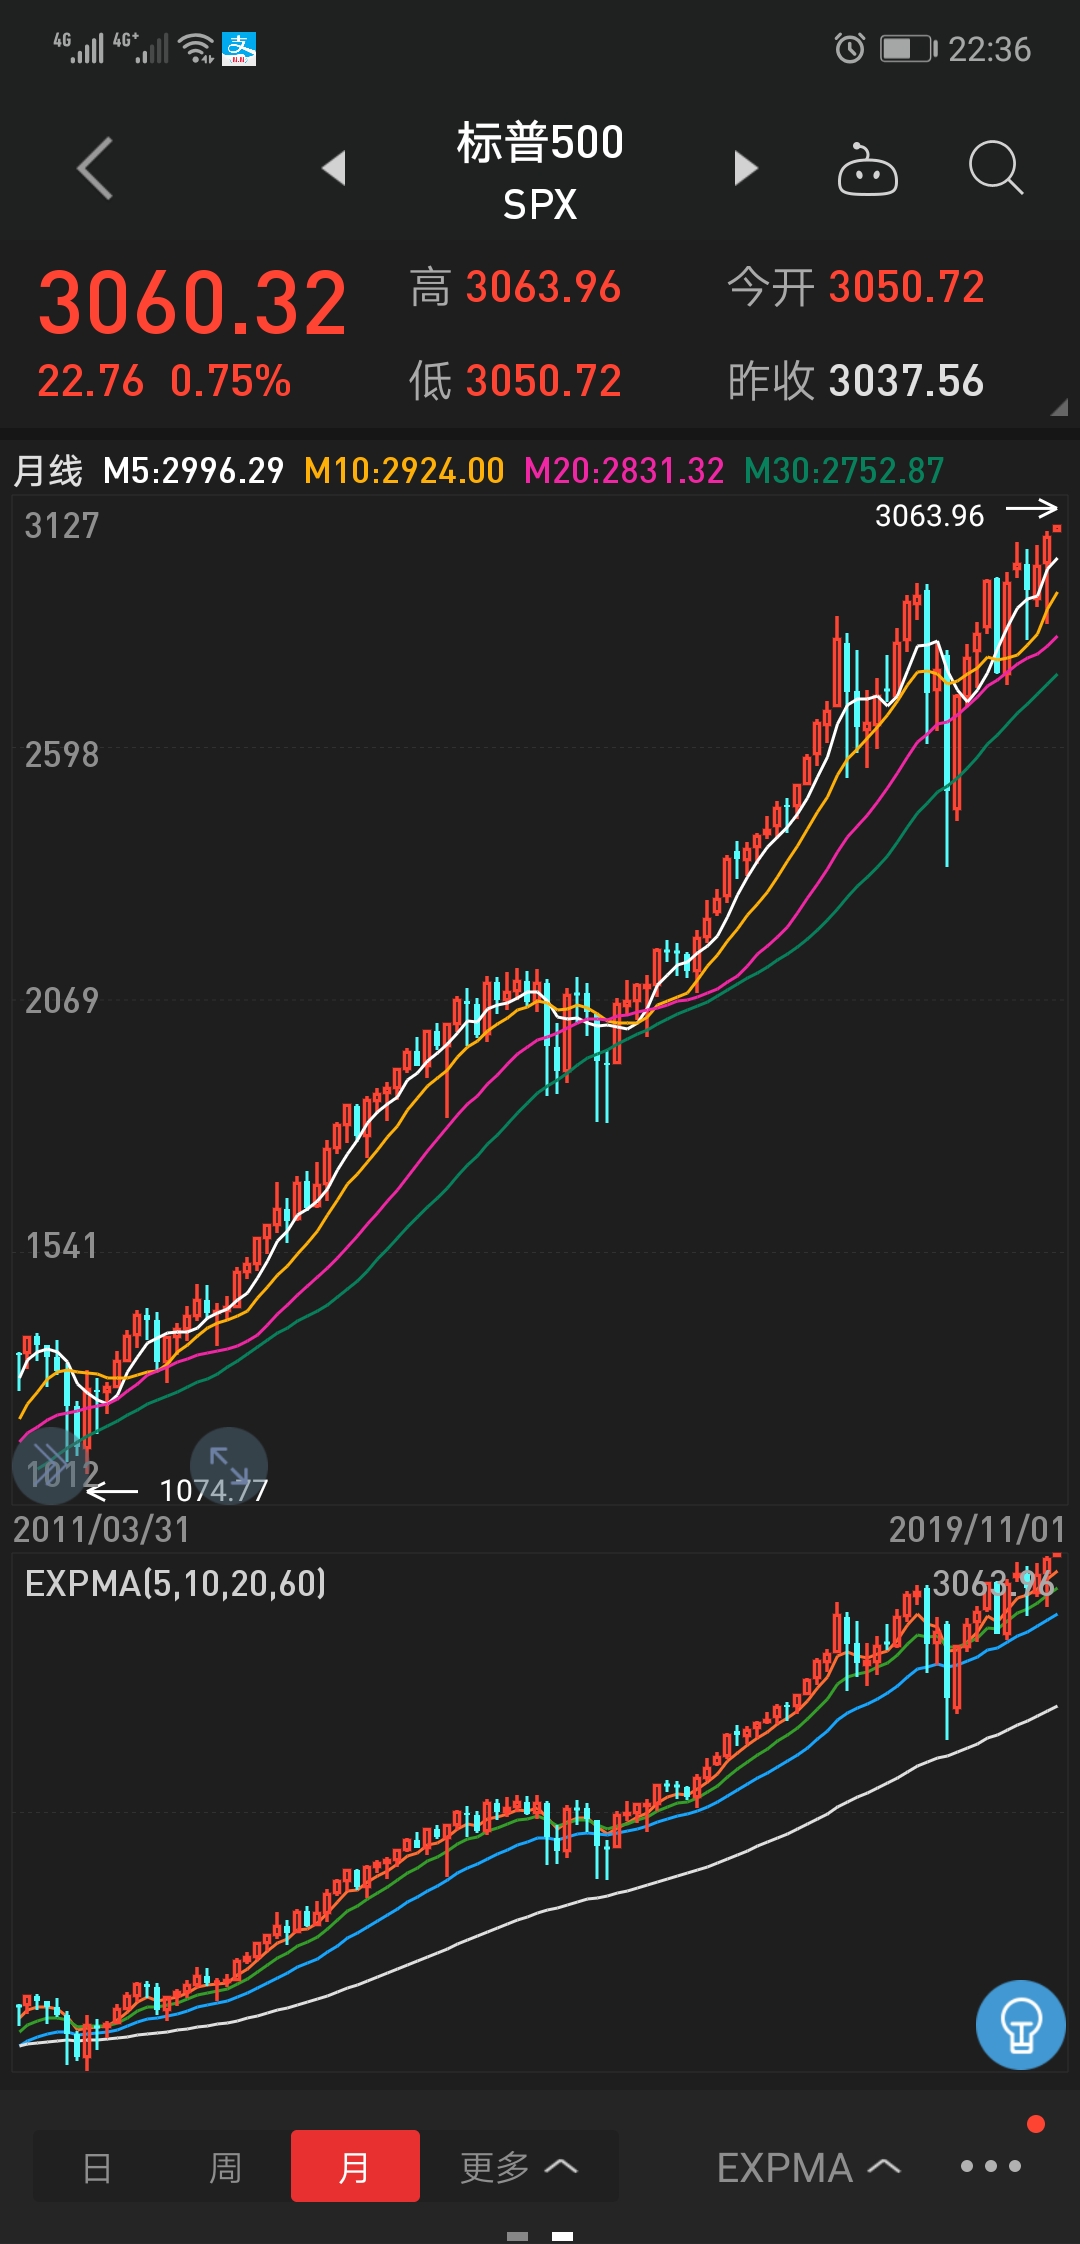Tap the M5 moving average label
The height and width of the screenshot is (2244, 1080).
(193, 470)
